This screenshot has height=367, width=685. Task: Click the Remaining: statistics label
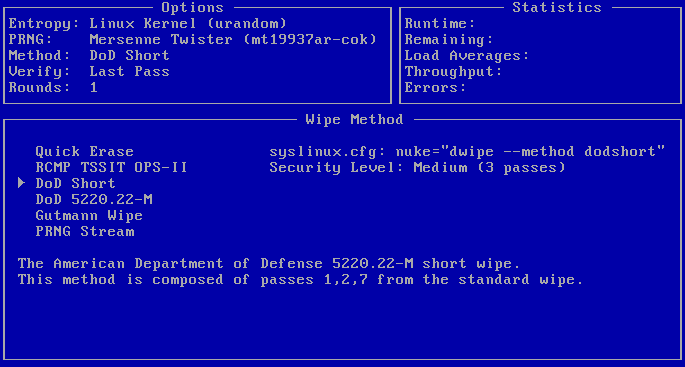coord(449,39)
